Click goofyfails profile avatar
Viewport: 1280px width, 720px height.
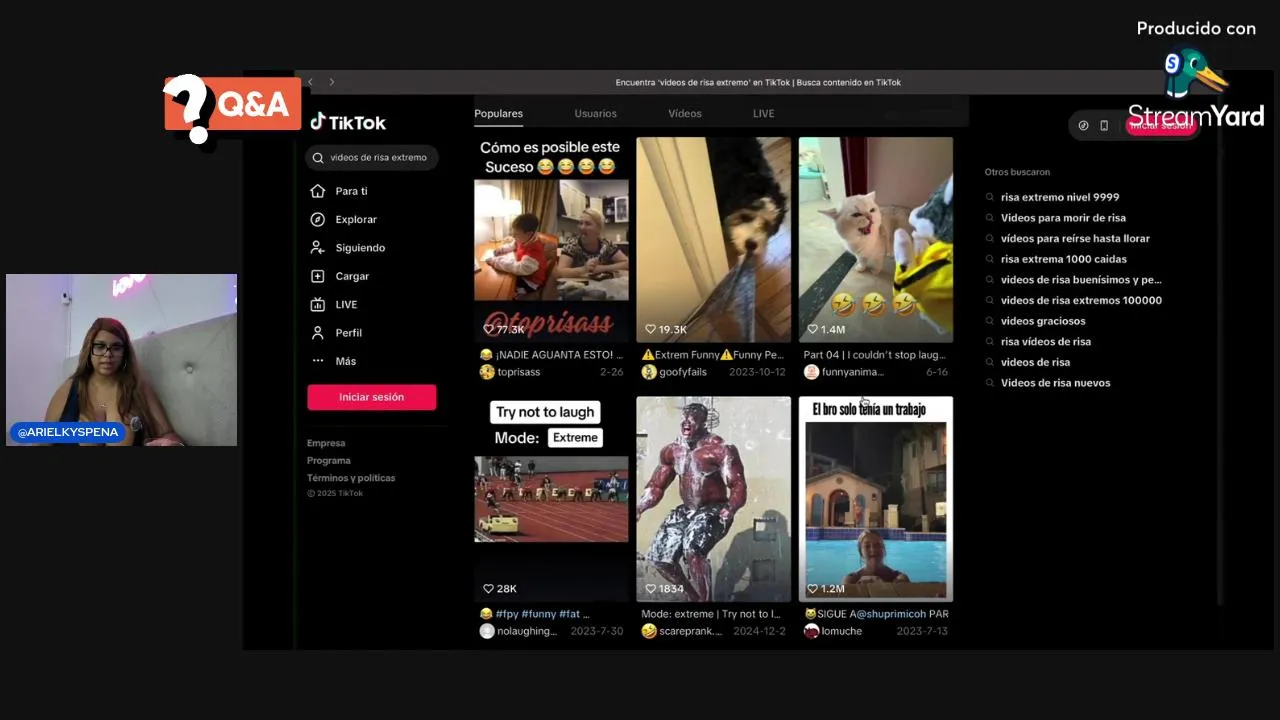point(649,372)
